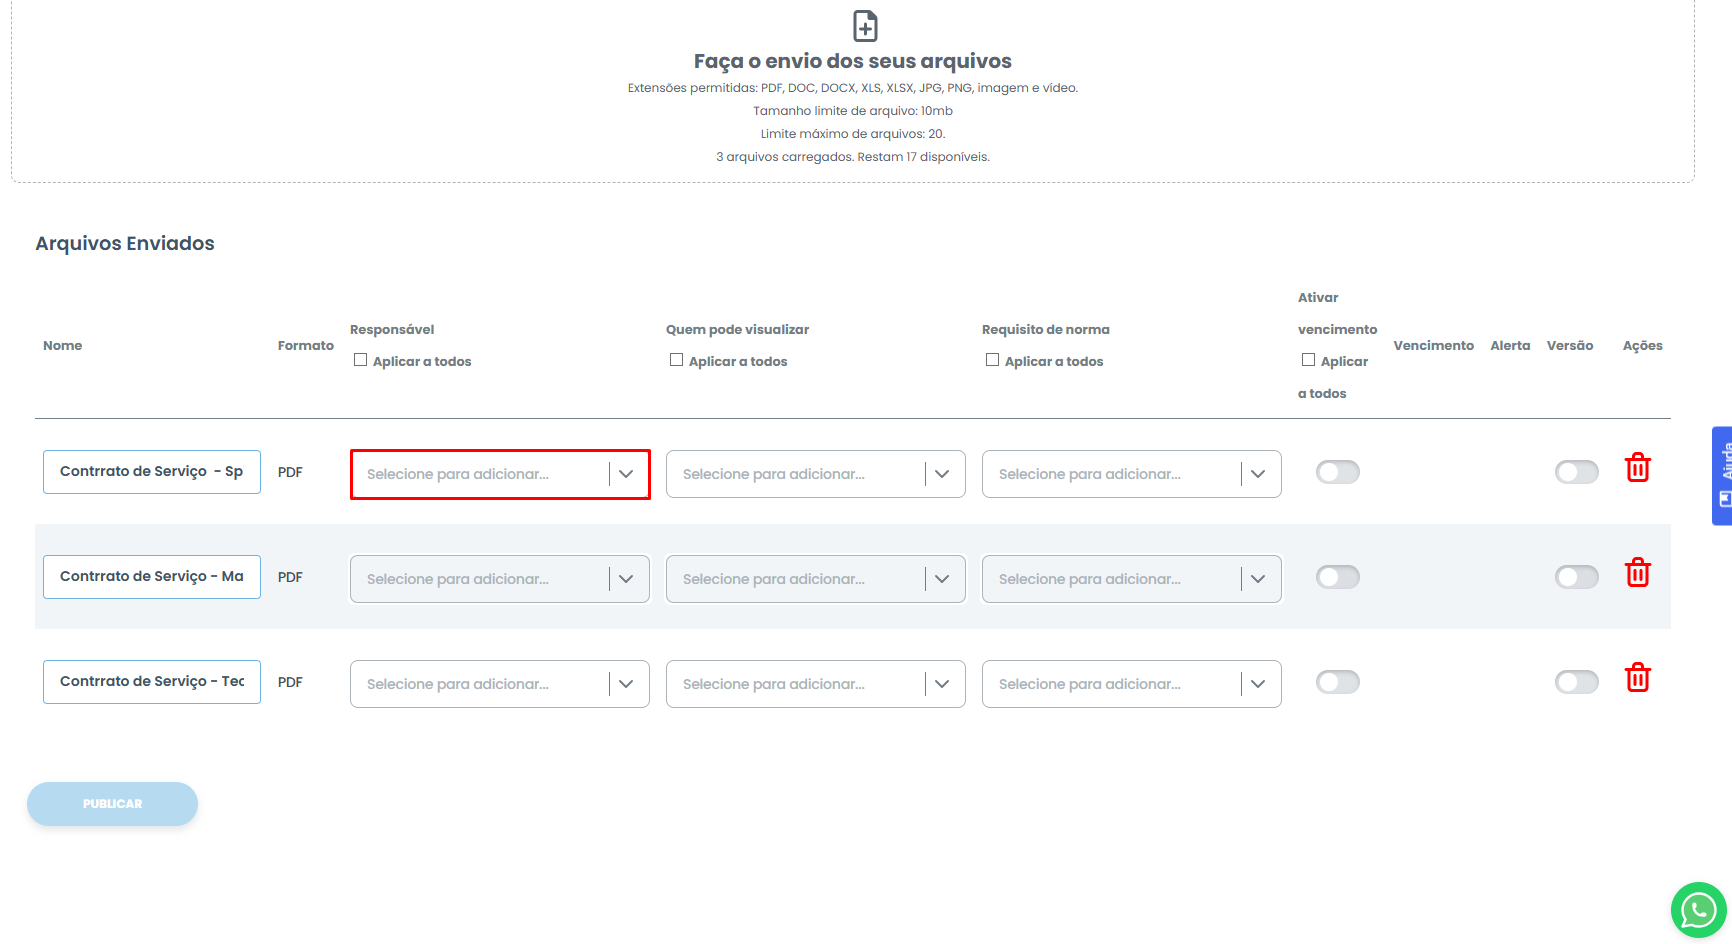
Task: Check Aplicar a todos under Responsável
Action: pos(360,360)
